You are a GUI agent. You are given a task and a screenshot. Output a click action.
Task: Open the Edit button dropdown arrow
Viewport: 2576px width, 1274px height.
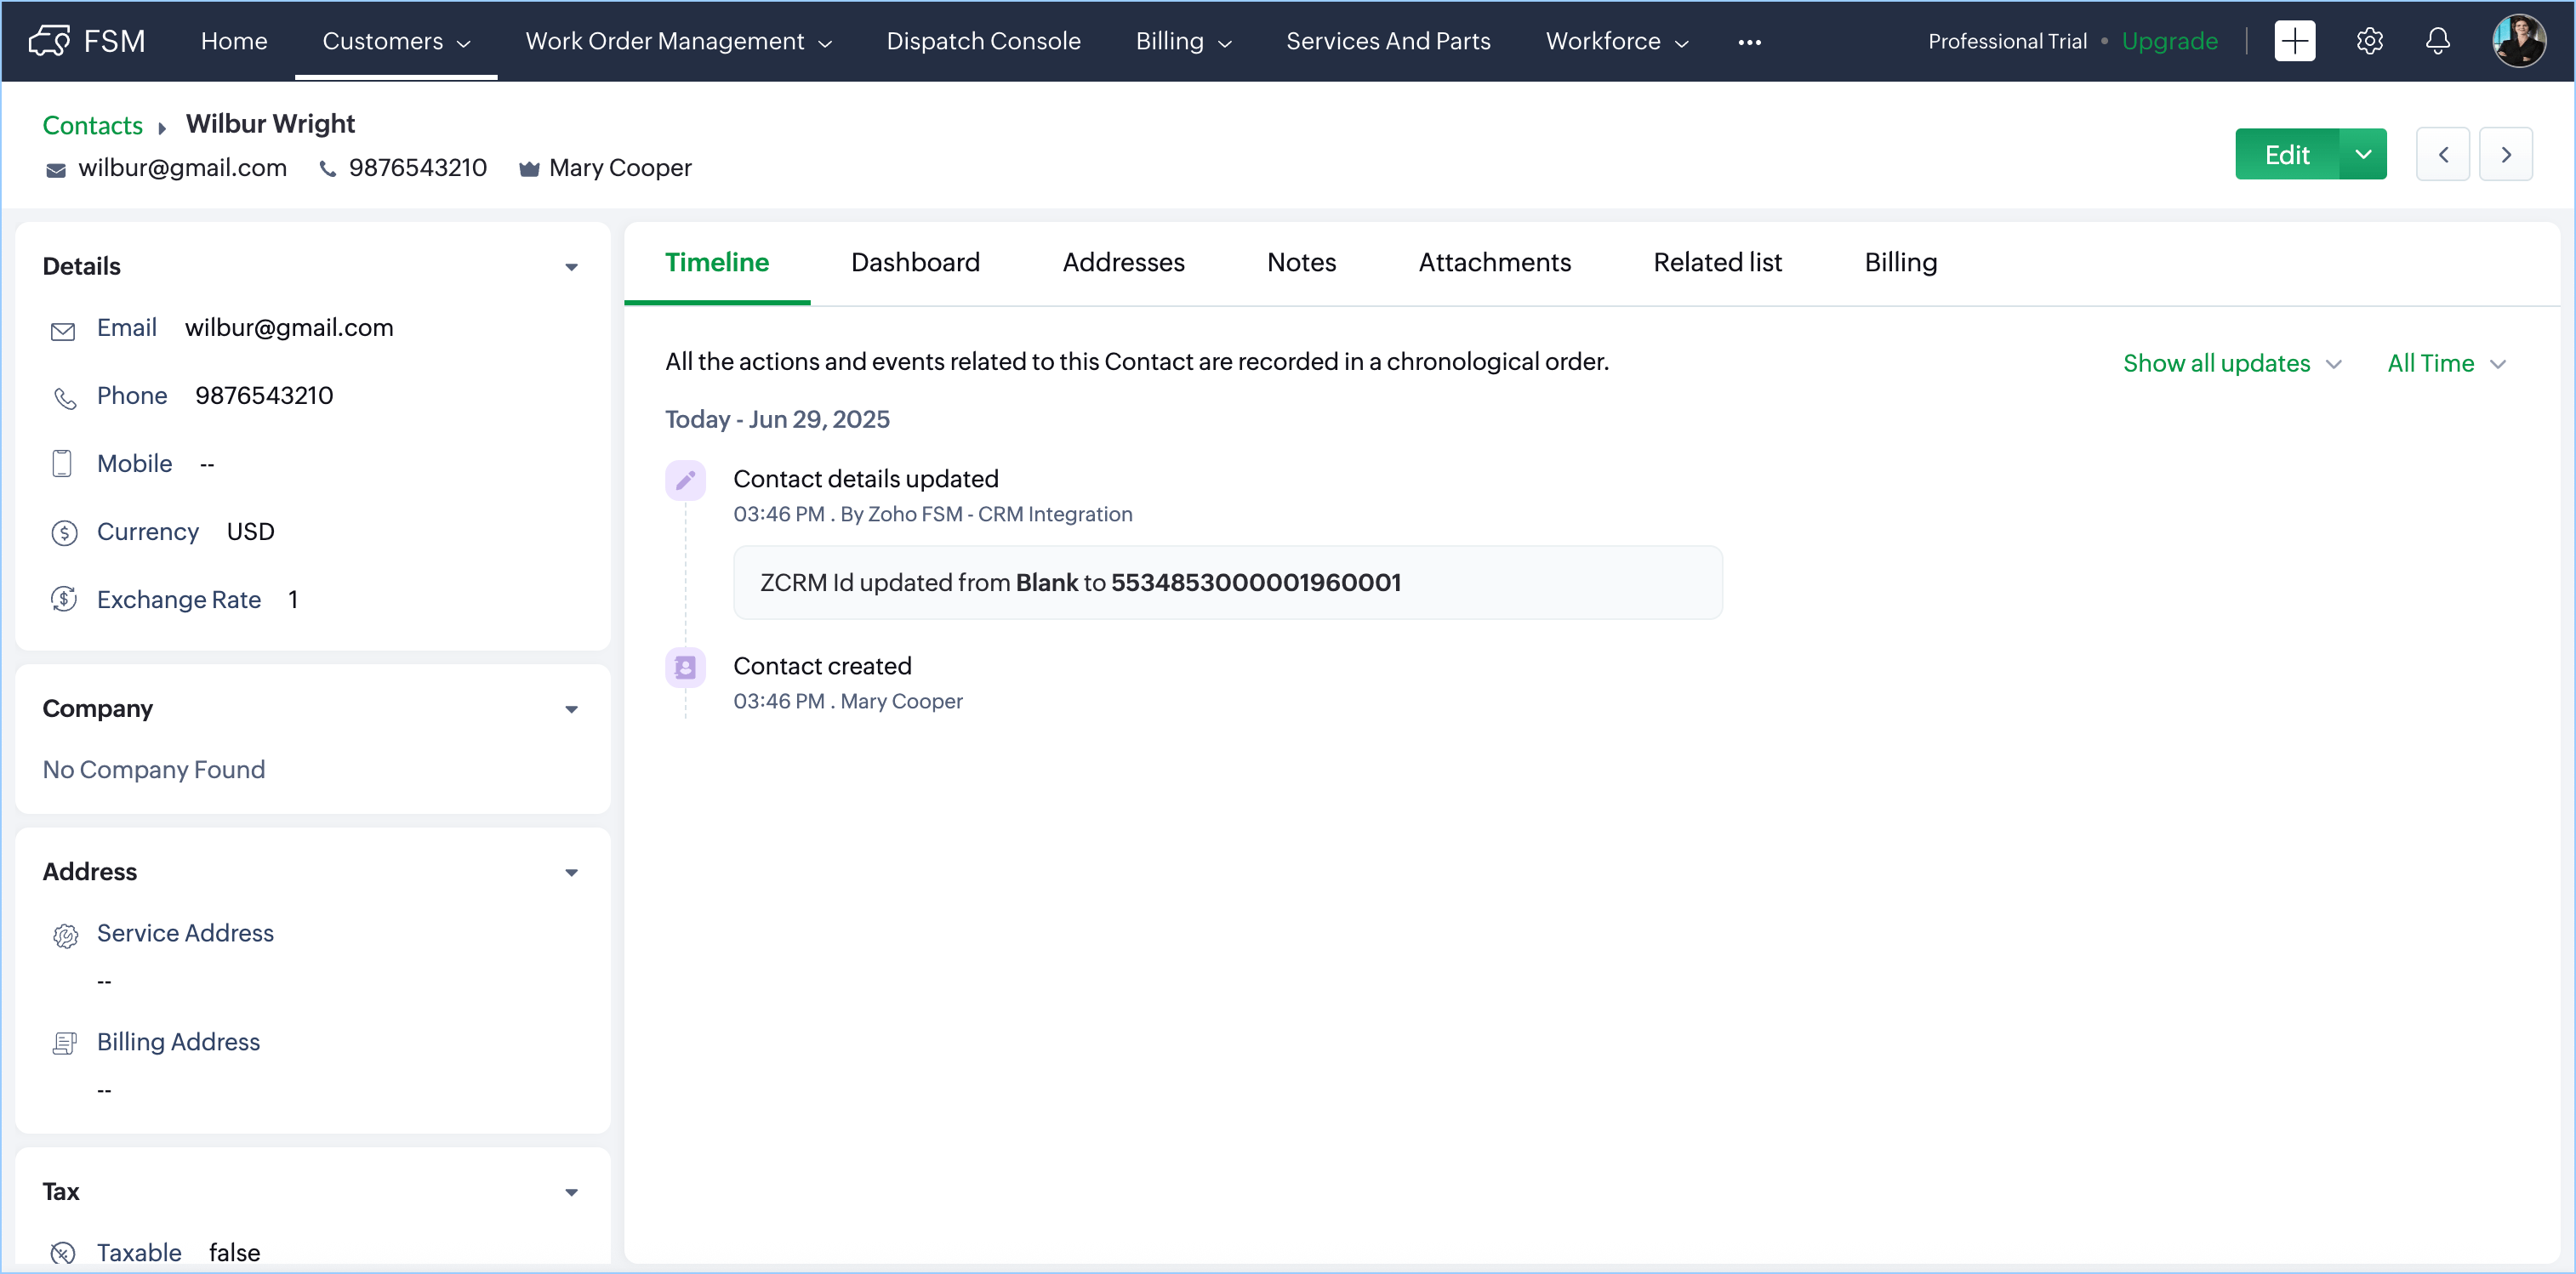[2362, 154]
